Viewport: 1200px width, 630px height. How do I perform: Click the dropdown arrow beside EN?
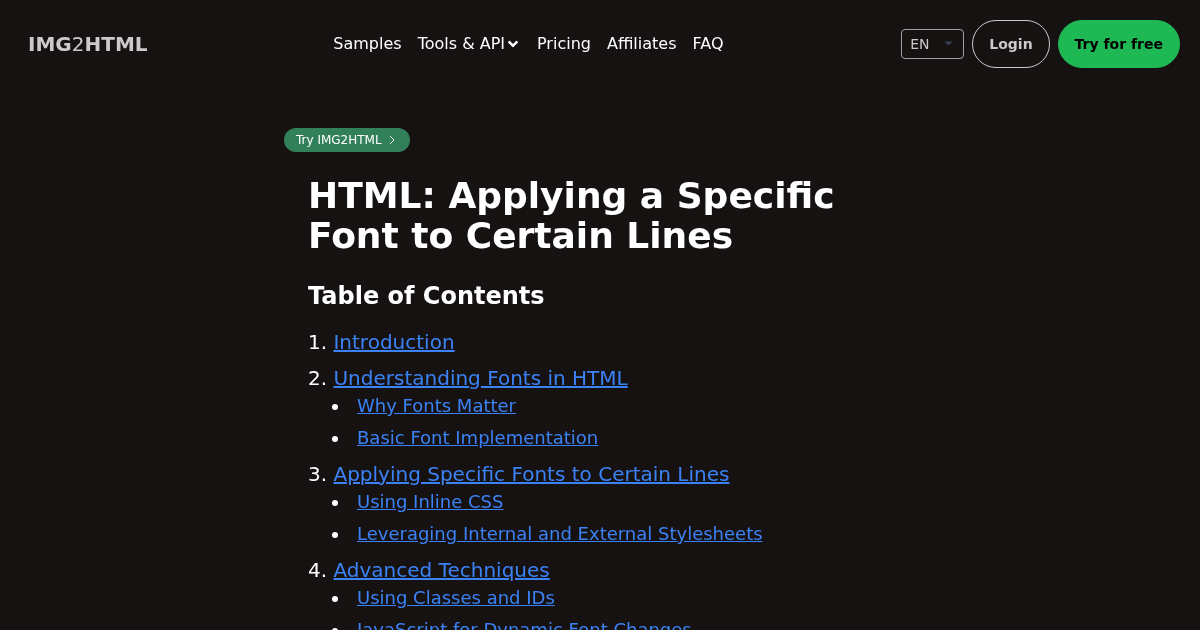pyautogui.click(x=948, y=44)
